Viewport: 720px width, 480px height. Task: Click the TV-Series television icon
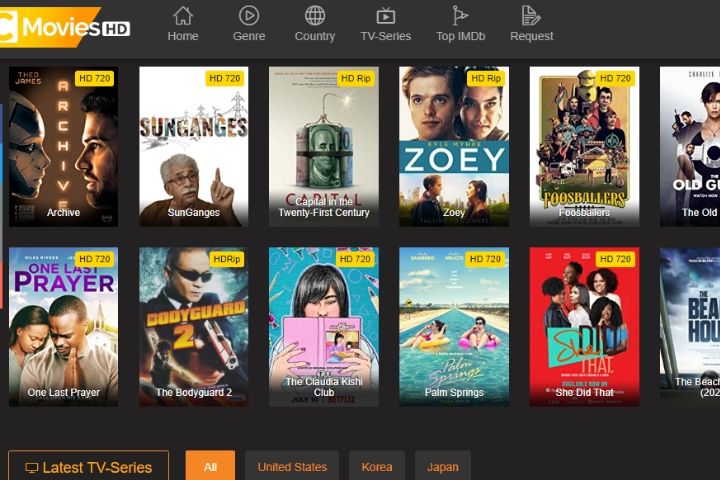click(386, 16)
